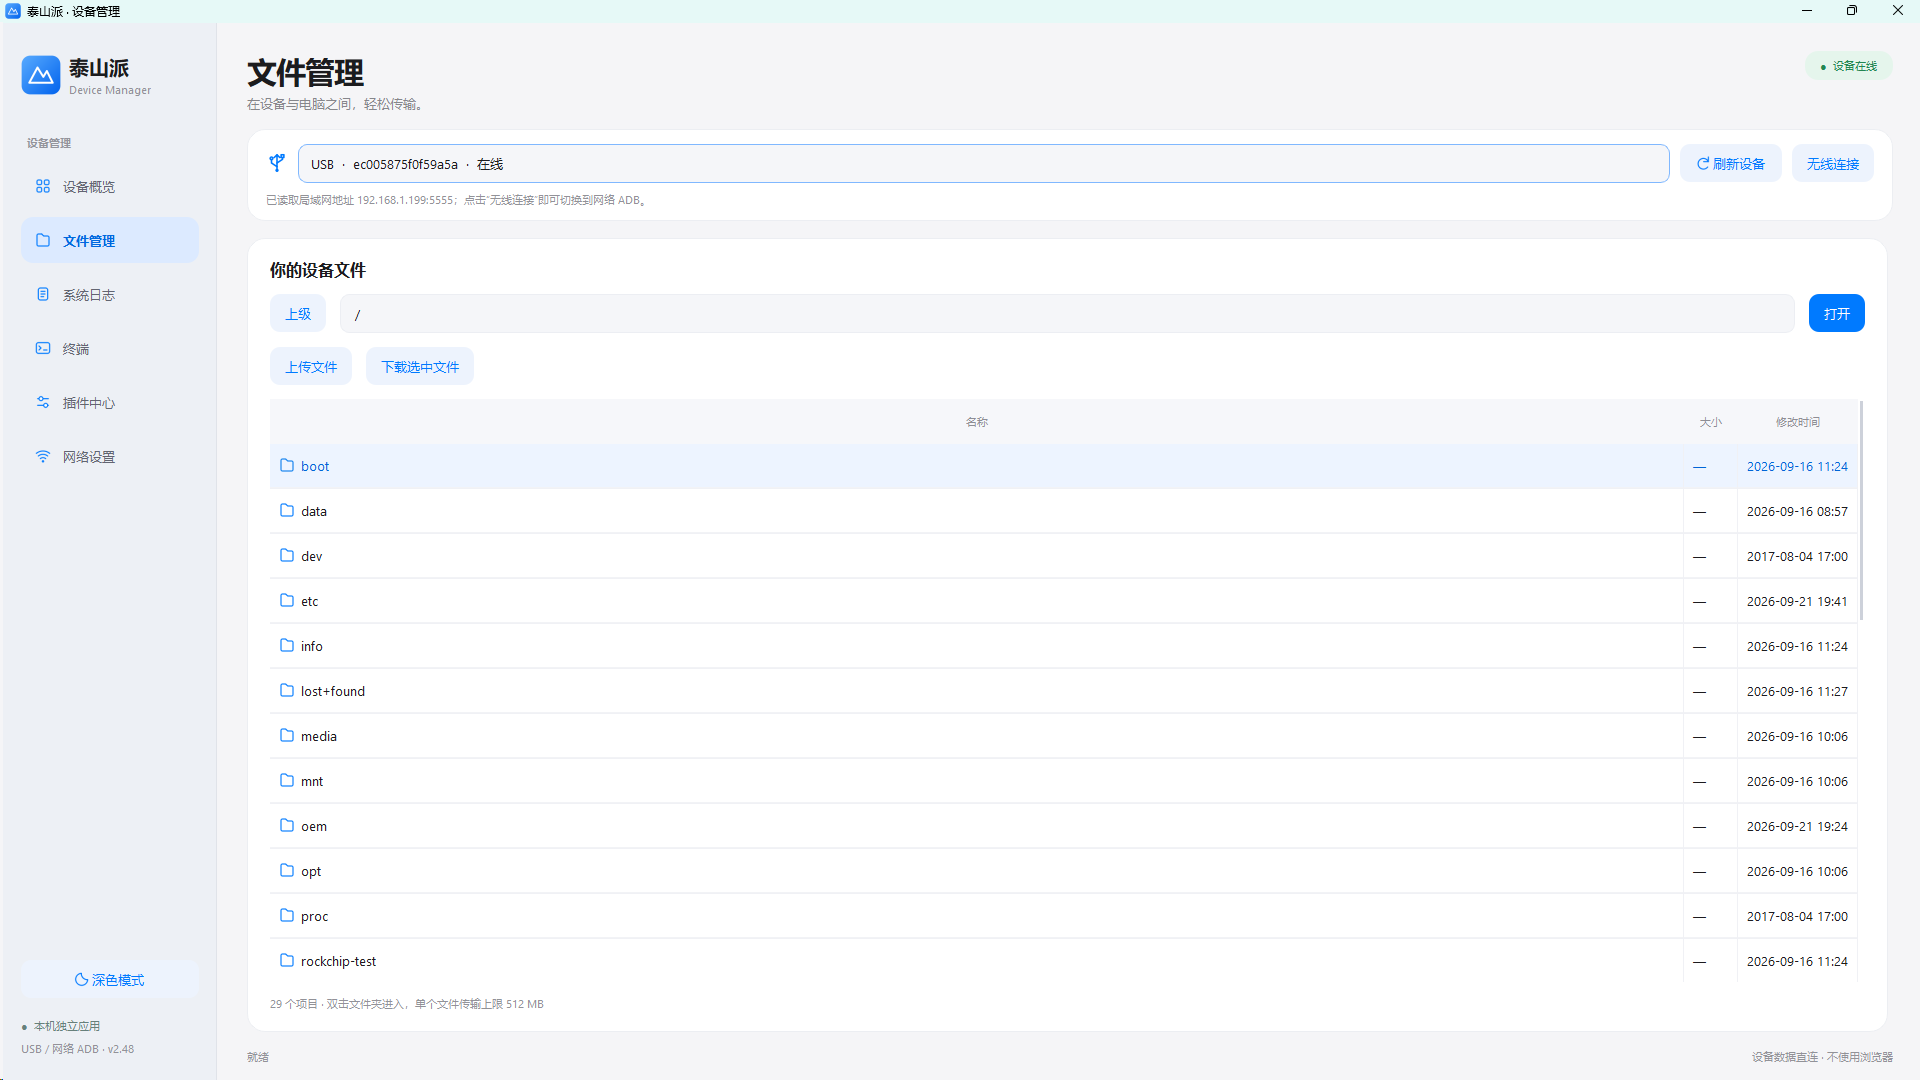Switch to 设备概览 page
Image resolution: width=1920 pixels, height=1080 pixels.
110,187
